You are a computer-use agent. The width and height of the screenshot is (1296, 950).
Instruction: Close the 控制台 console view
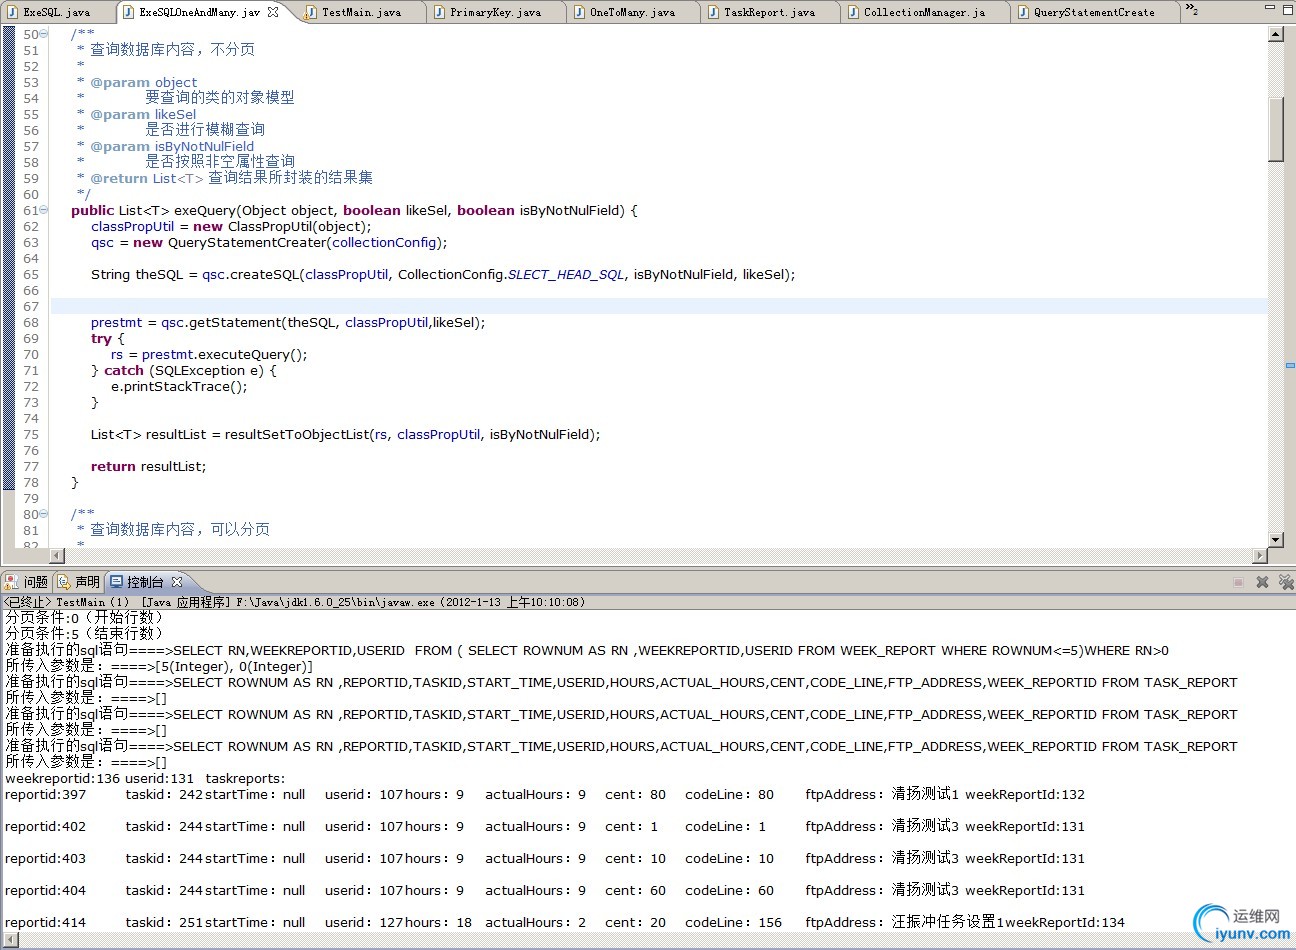(177, 581)
